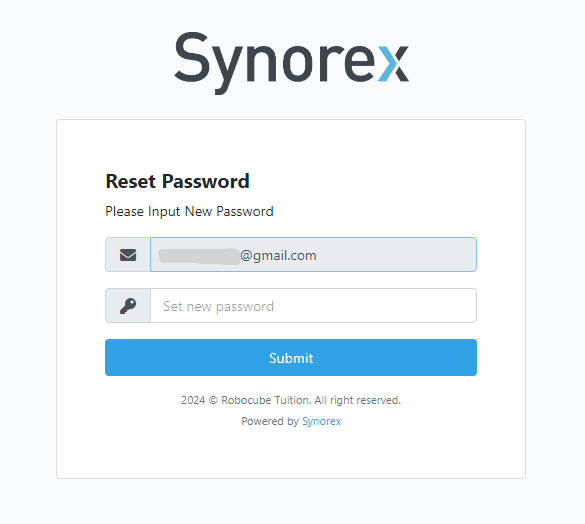Click the Robocube Tuition footer text
The image size is (585, 524).
click(x=266, y=400)
